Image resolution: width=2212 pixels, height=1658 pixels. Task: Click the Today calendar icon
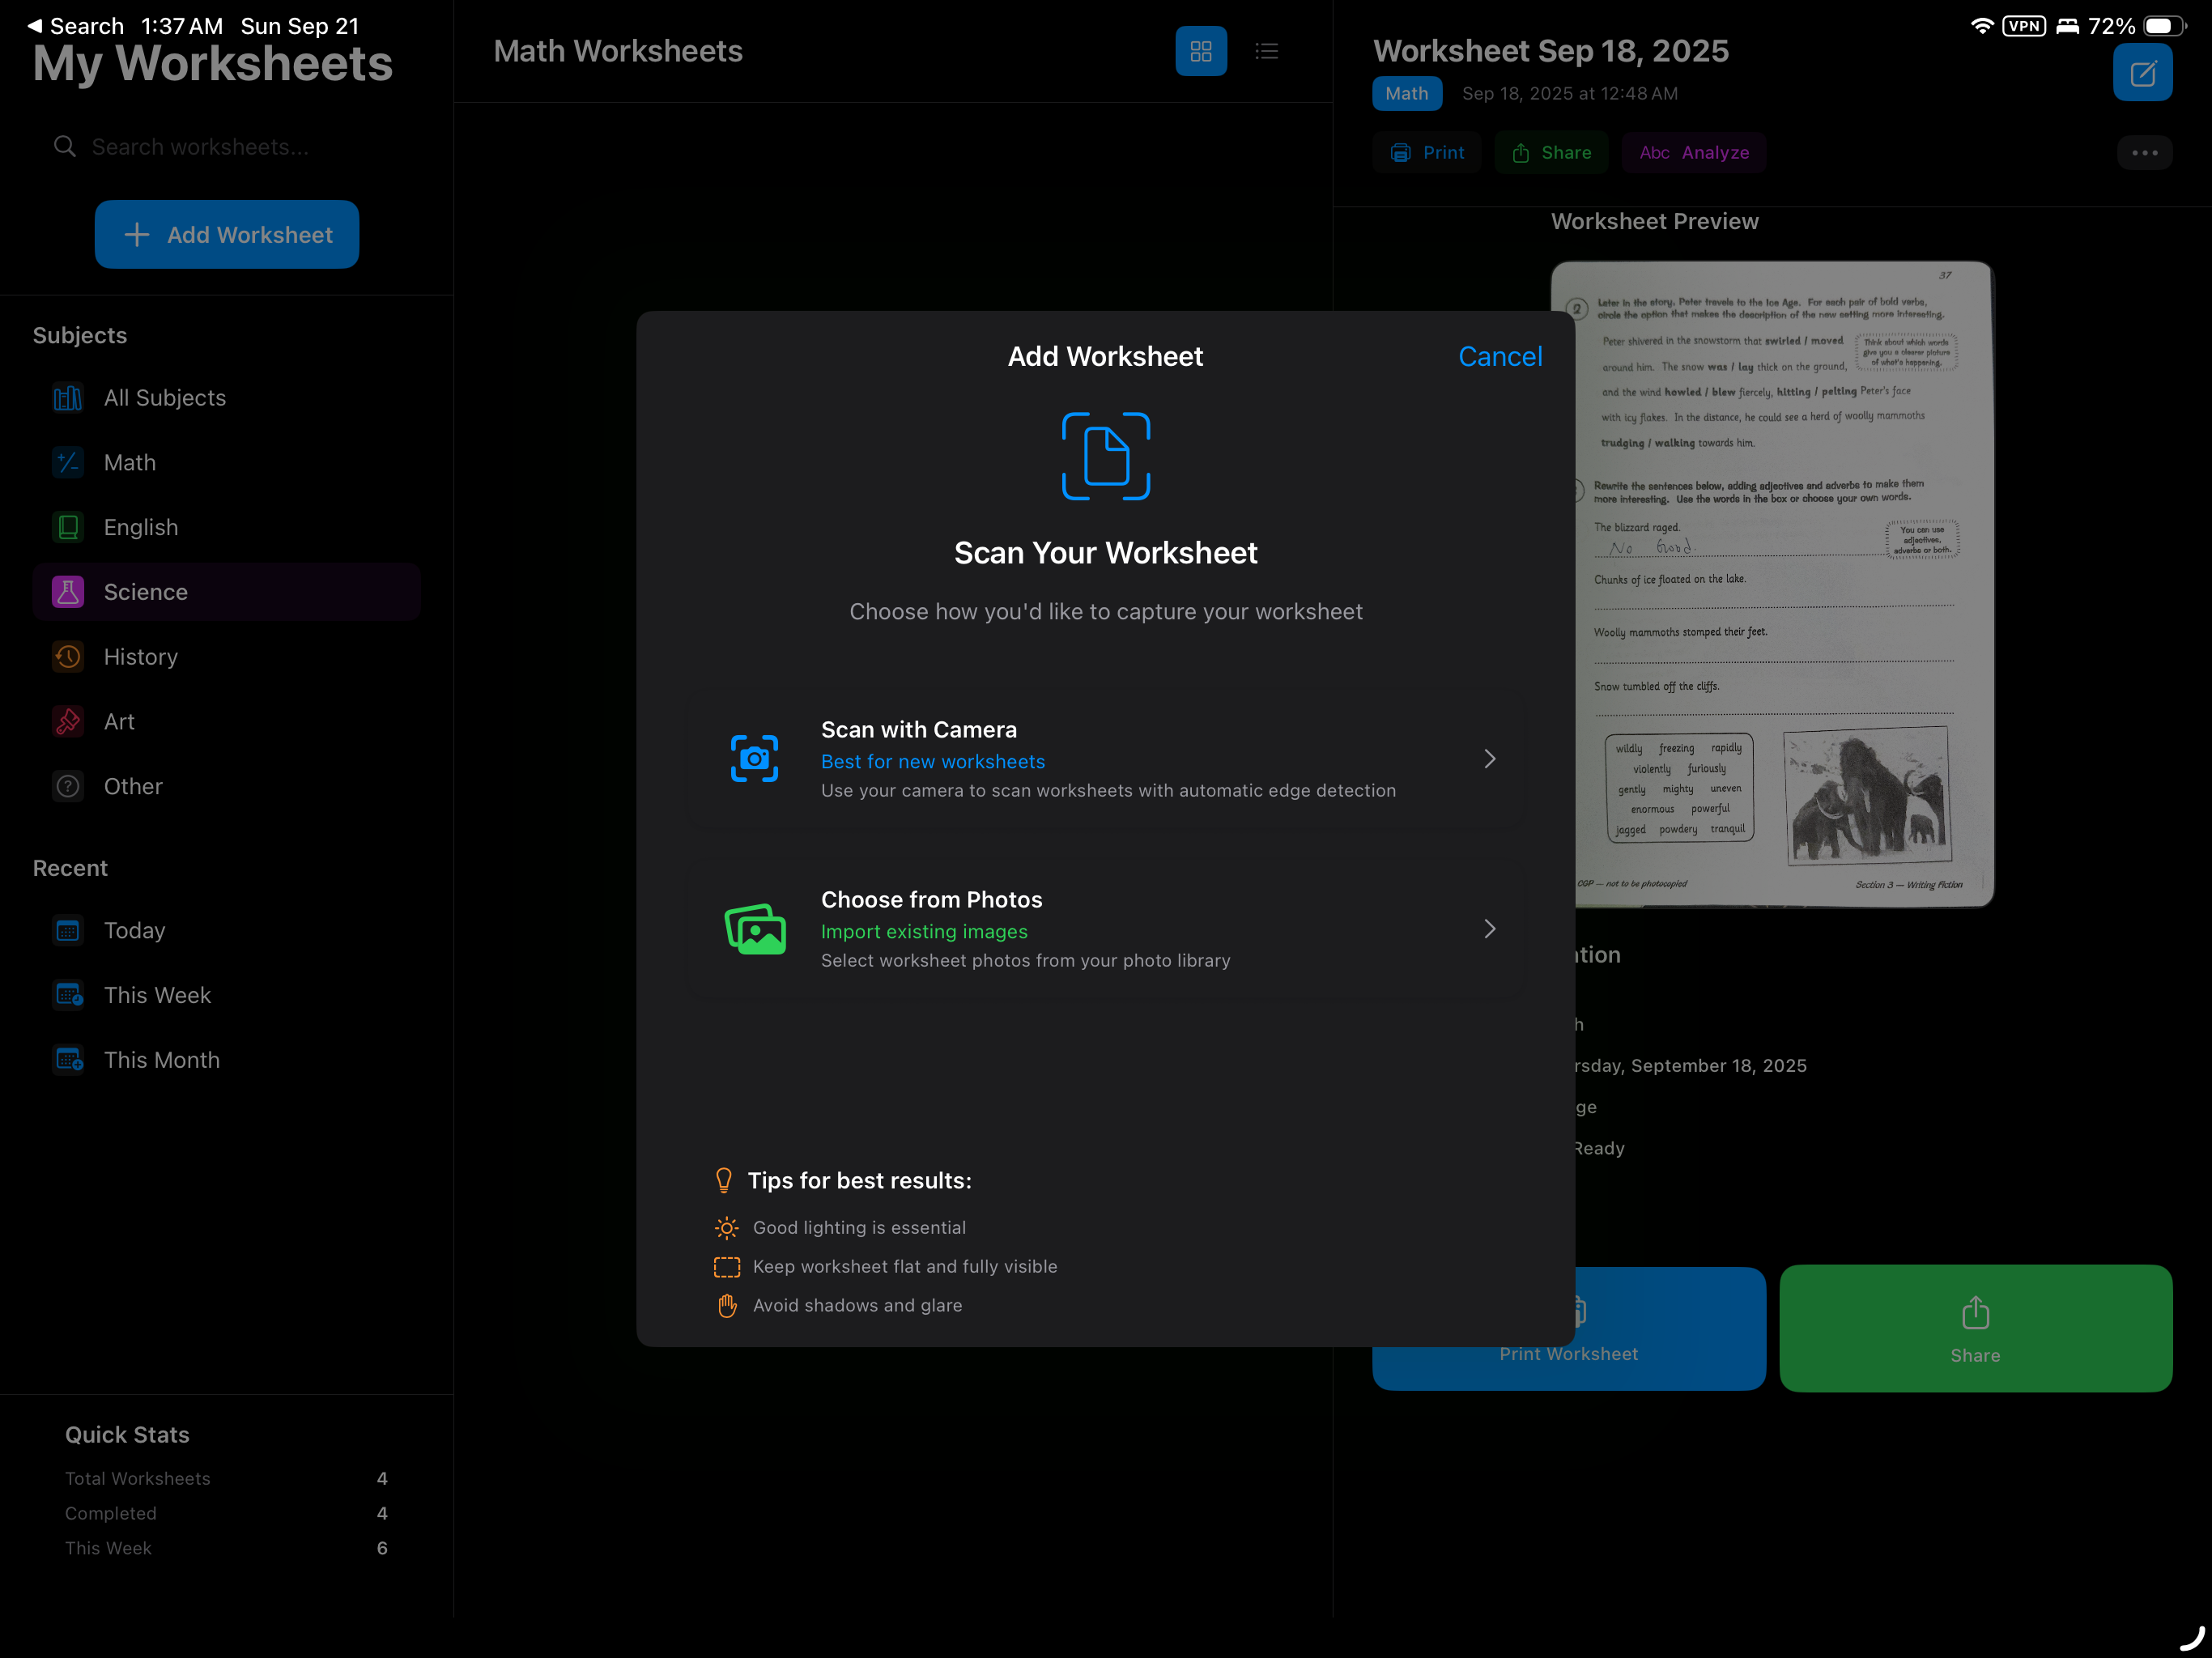point(68,931)
